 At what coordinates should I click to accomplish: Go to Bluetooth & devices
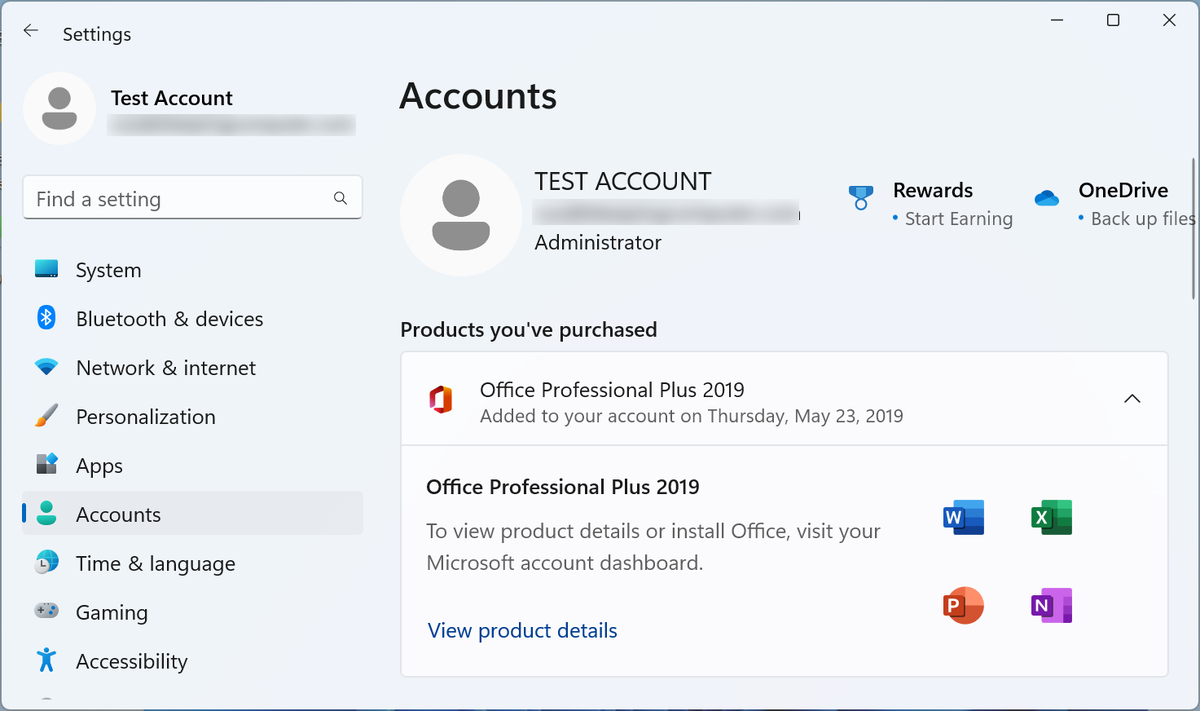(x=169, y=319)
